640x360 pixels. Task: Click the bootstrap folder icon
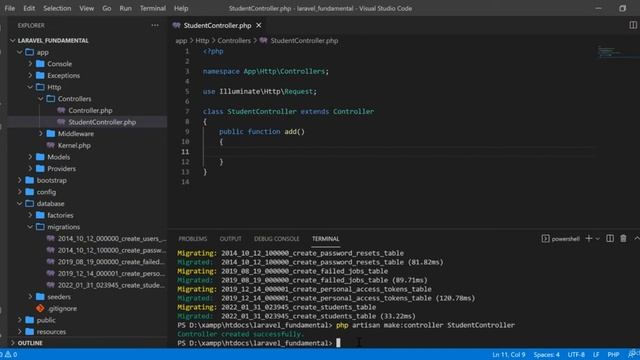30,180
